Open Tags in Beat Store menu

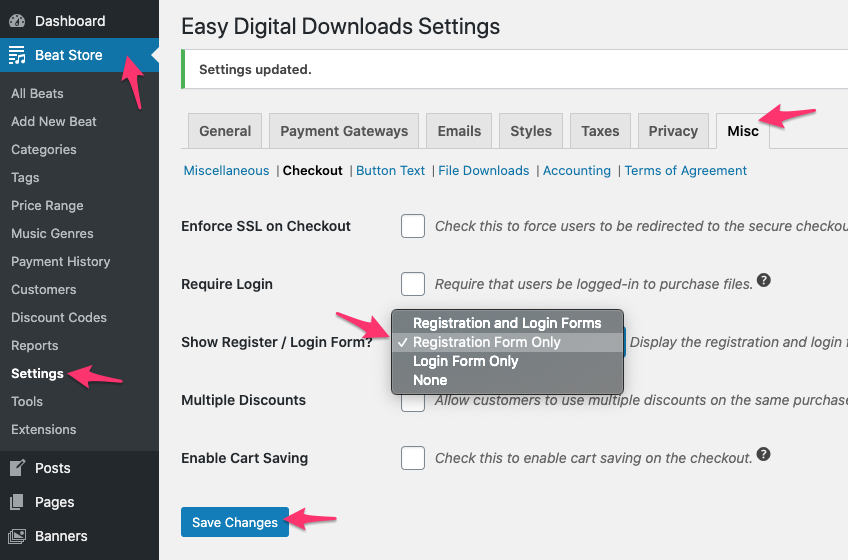(x=25, y=177)
